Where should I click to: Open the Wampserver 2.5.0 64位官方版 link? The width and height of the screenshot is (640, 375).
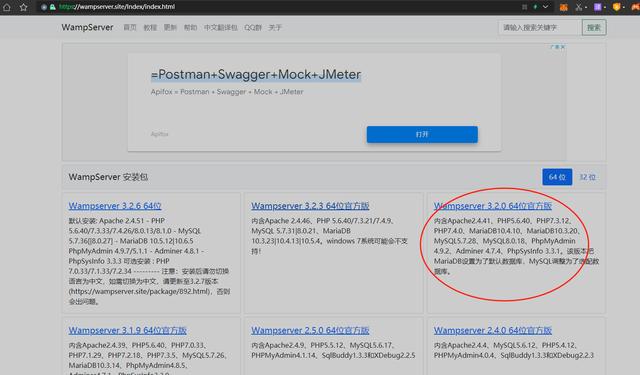click(x=310, y=331)
